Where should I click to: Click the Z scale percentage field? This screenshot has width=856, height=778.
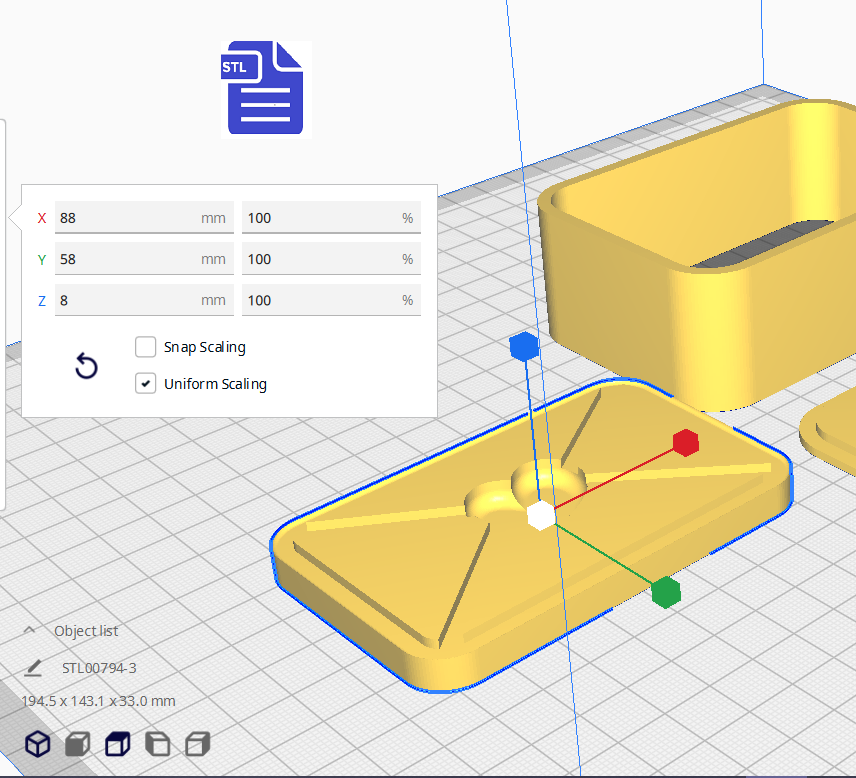click(330, 300)
